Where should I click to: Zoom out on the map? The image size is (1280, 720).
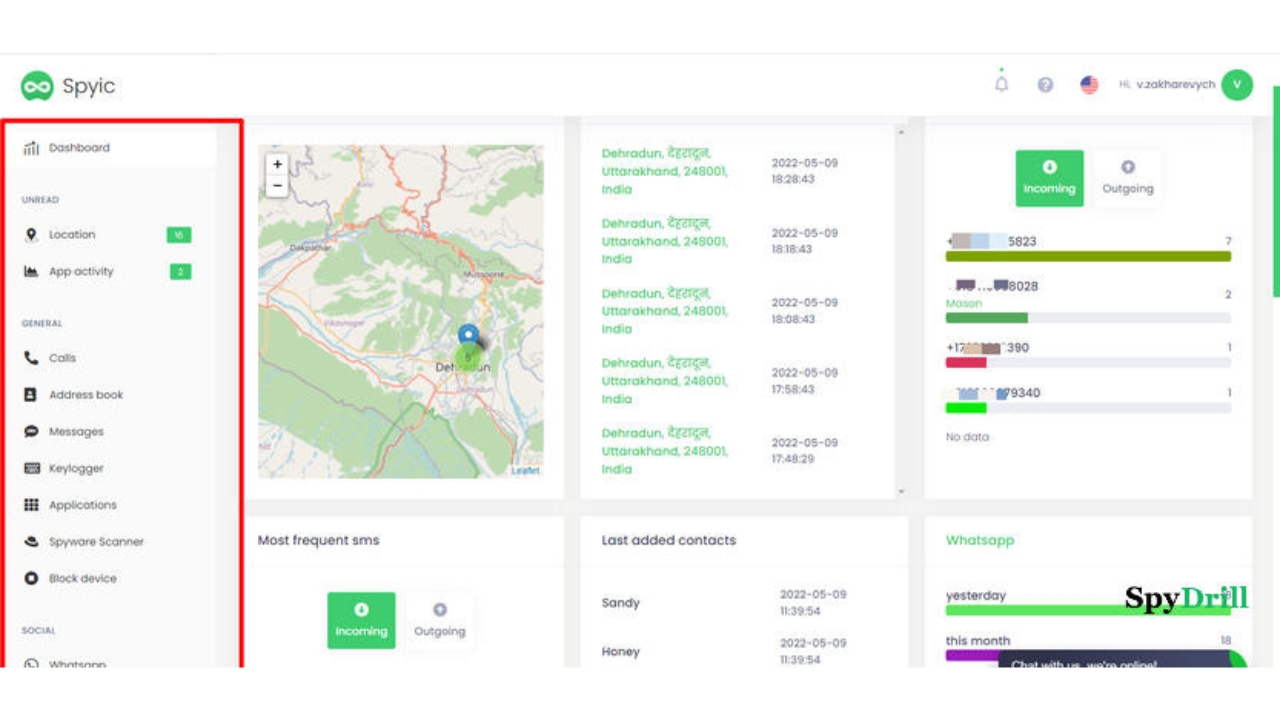(x=277, y=186)
